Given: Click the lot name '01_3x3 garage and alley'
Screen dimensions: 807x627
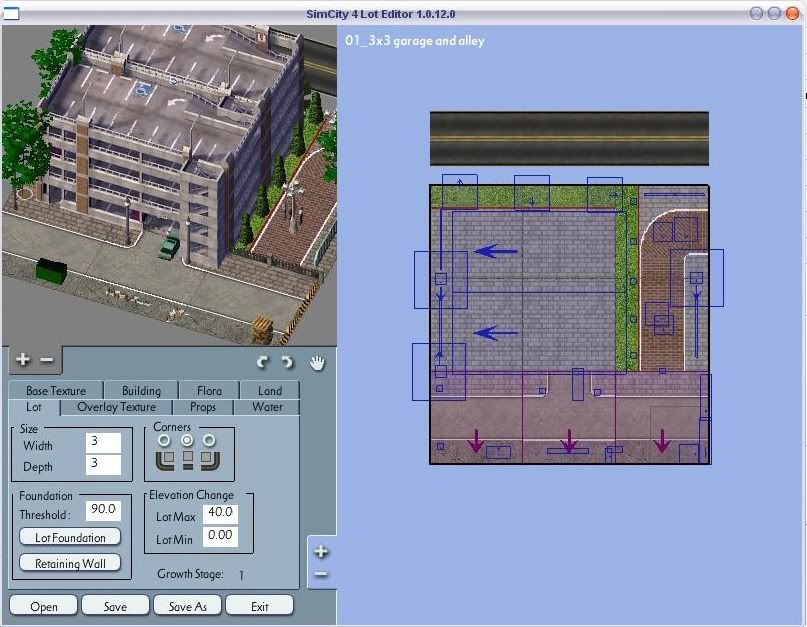Looking at the screenshot, I should 415,41.
